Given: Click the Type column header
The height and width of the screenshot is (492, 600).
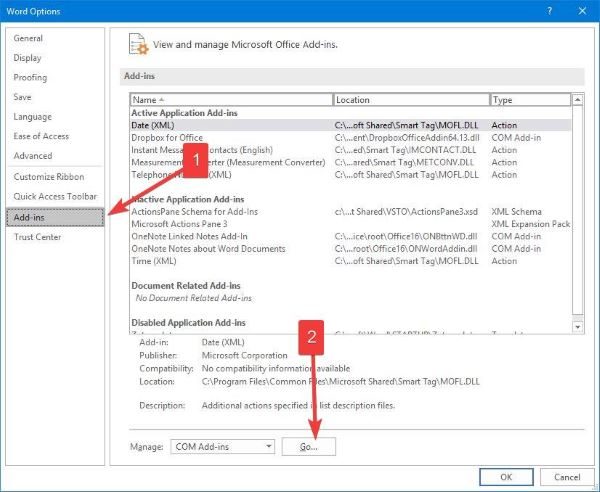Looking at the screenshot, I should [530, 100].
